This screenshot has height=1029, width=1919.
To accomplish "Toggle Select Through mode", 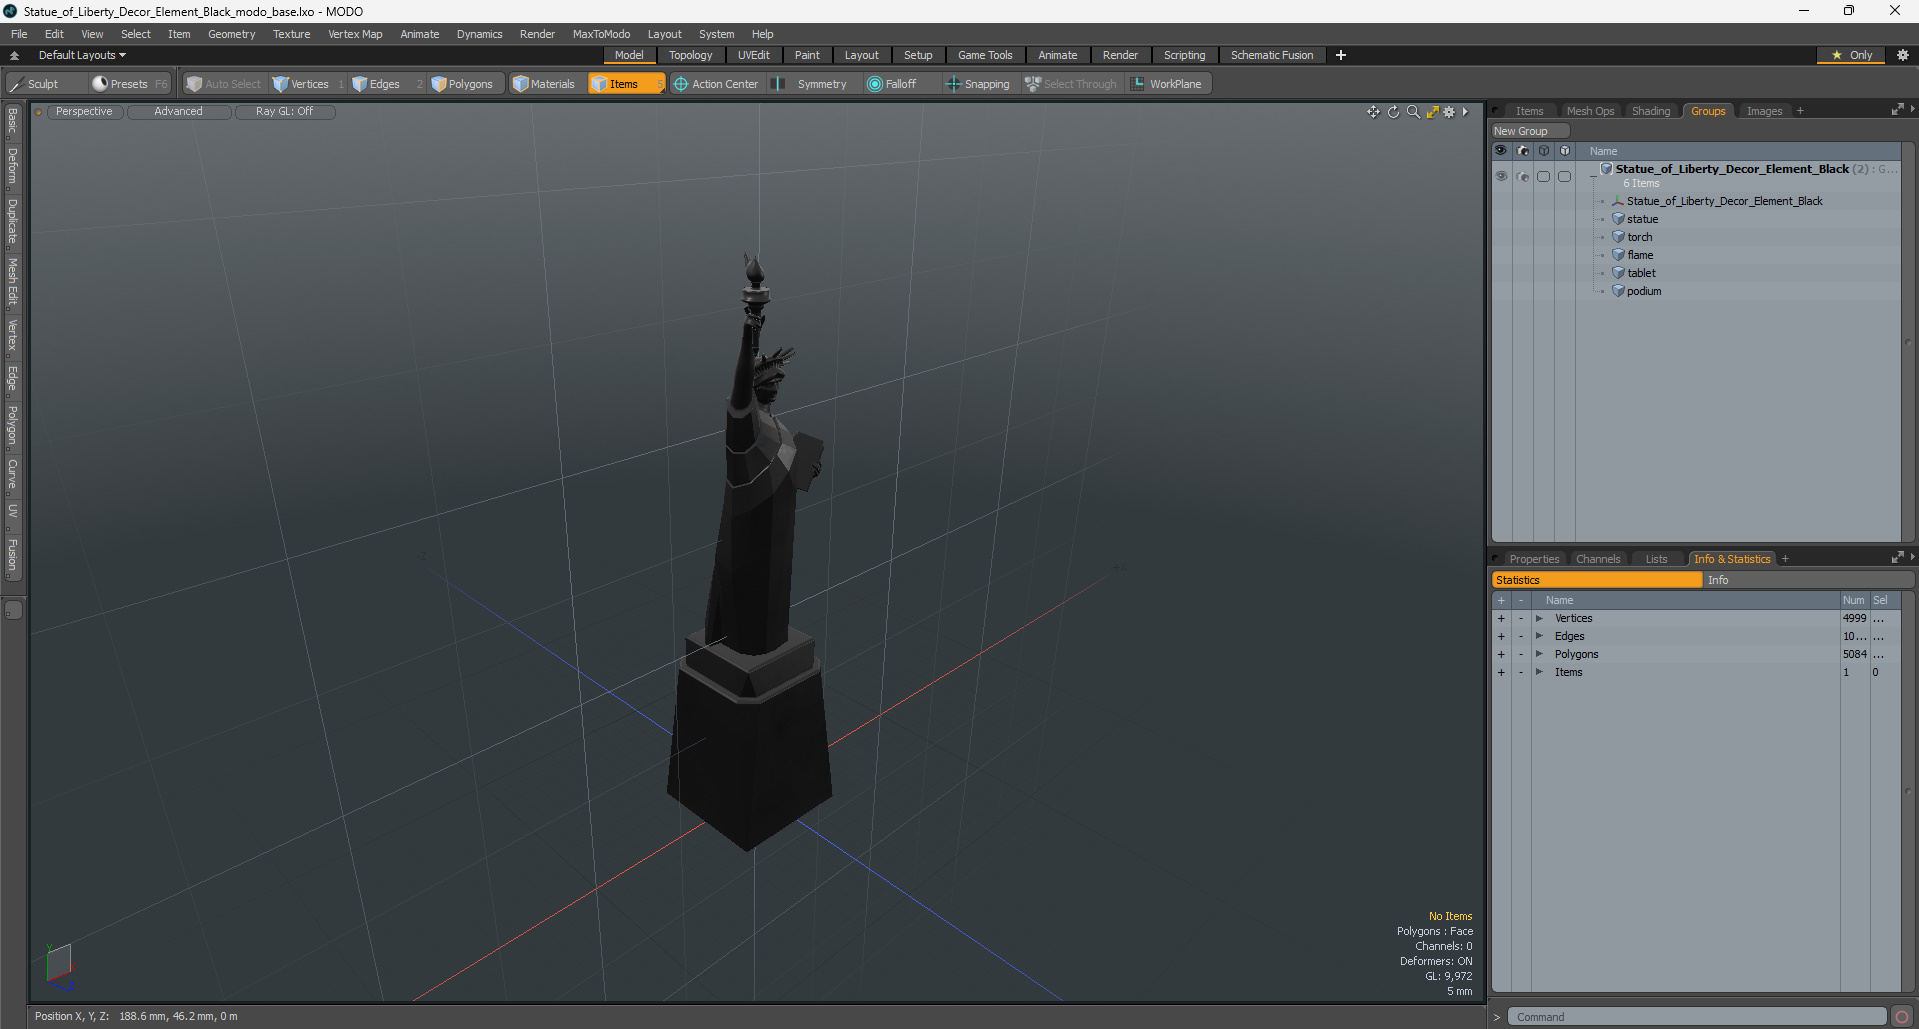I will coord(1071,84).
